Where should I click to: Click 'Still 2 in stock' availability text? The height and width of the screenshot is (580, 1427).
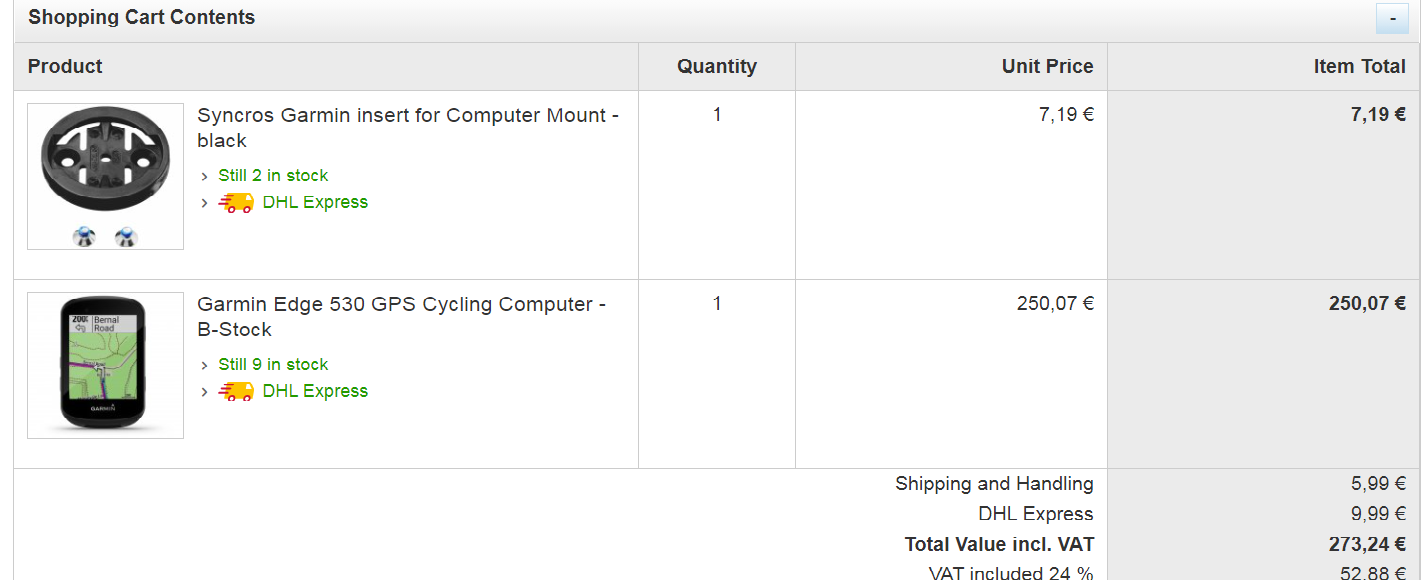[x=273, y=176]
